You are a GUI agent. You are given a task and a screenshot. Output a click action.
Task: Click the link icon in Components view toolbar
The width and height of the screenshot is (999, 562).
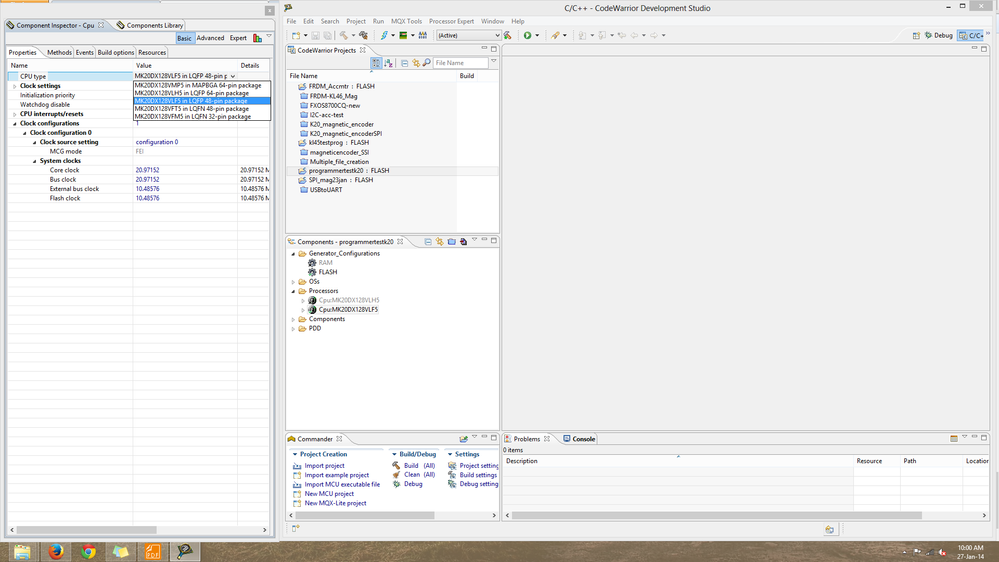[x=440, y=242]
